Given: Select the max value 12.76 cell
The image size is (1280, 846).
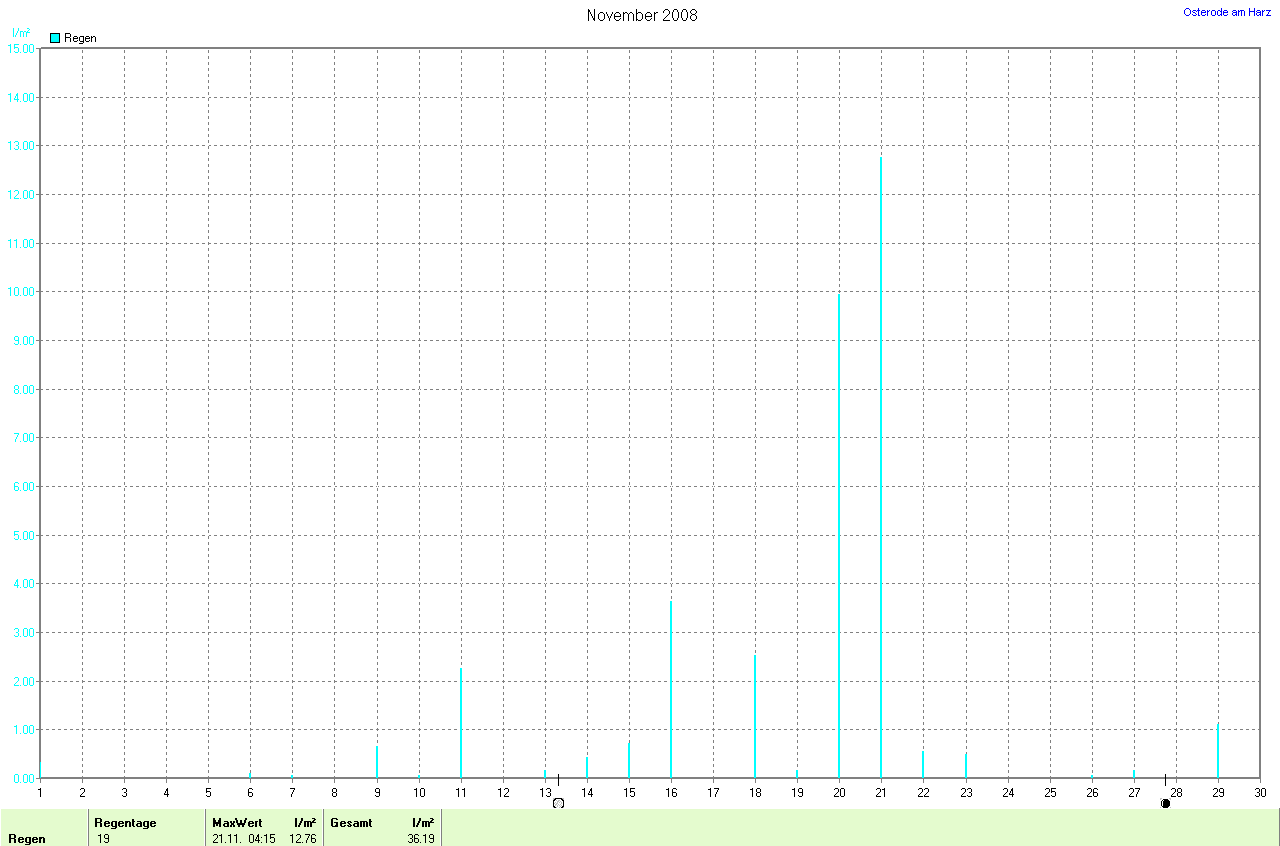Looking at the screenshot, I should click(302, 838).
